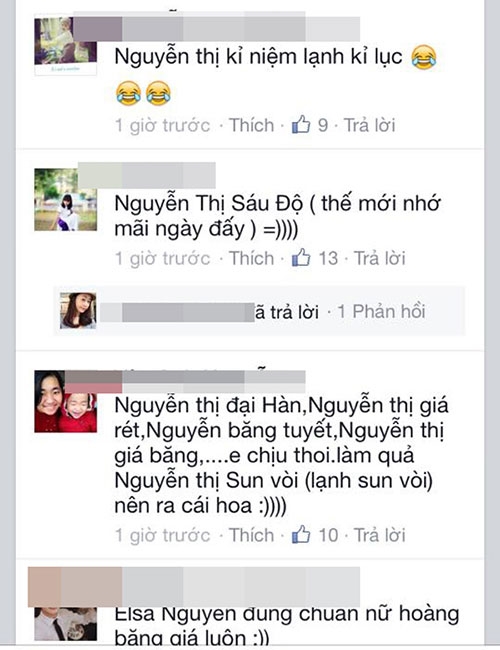
Task: Reply to the 'Sáu Độ' comment via Trả lời
Action: pyautogui.click(x=379, y=258)
